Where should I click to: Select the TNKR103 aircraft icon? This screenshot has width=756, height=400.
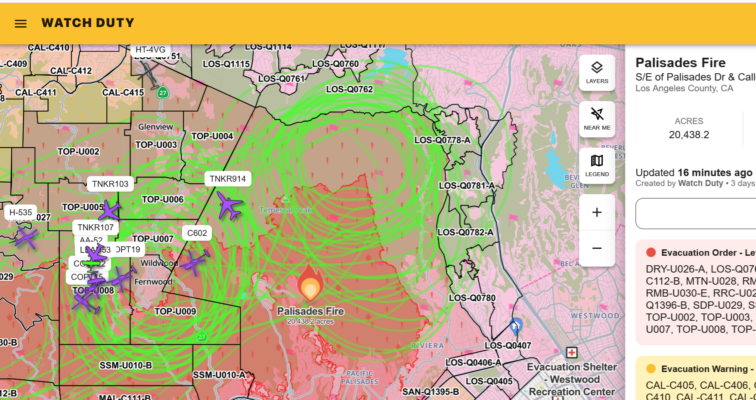109,210
